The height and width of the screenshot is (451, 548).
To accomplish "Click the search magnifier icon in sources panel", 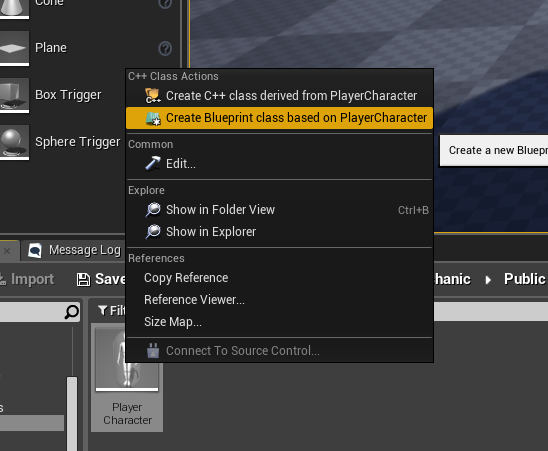I will (x=72, y=312).
